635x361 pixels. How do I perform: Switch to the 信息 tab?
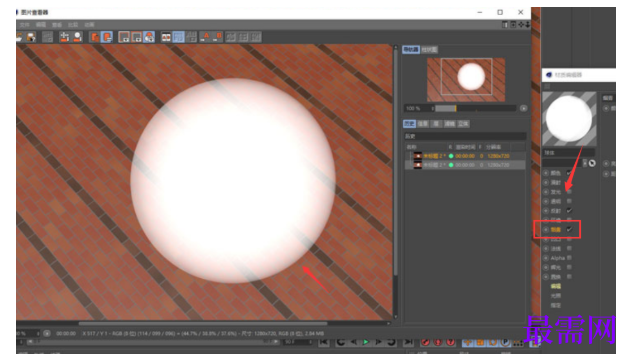(x=423, y=124)
